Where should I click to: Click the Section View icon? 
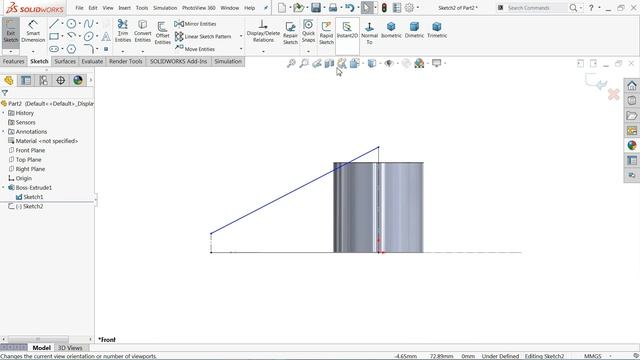pyautogui.click(x=329, y=63)
